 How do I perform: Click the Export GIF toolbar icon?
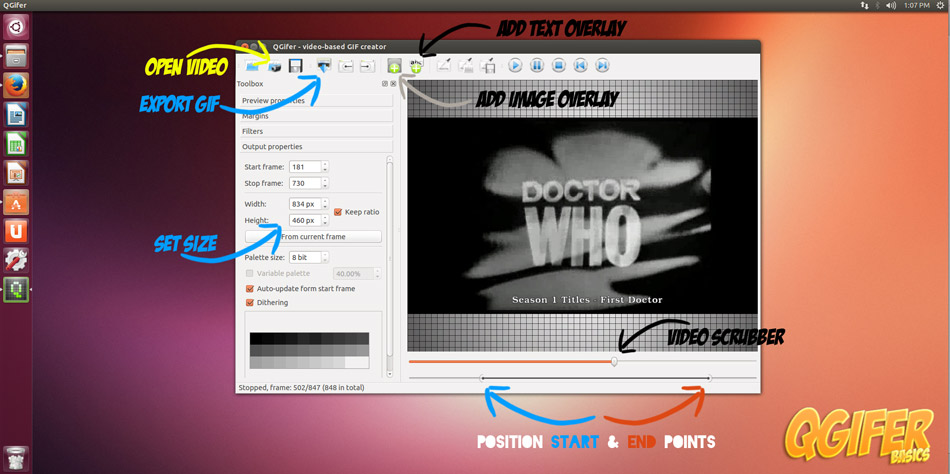[x=324, y=66]
